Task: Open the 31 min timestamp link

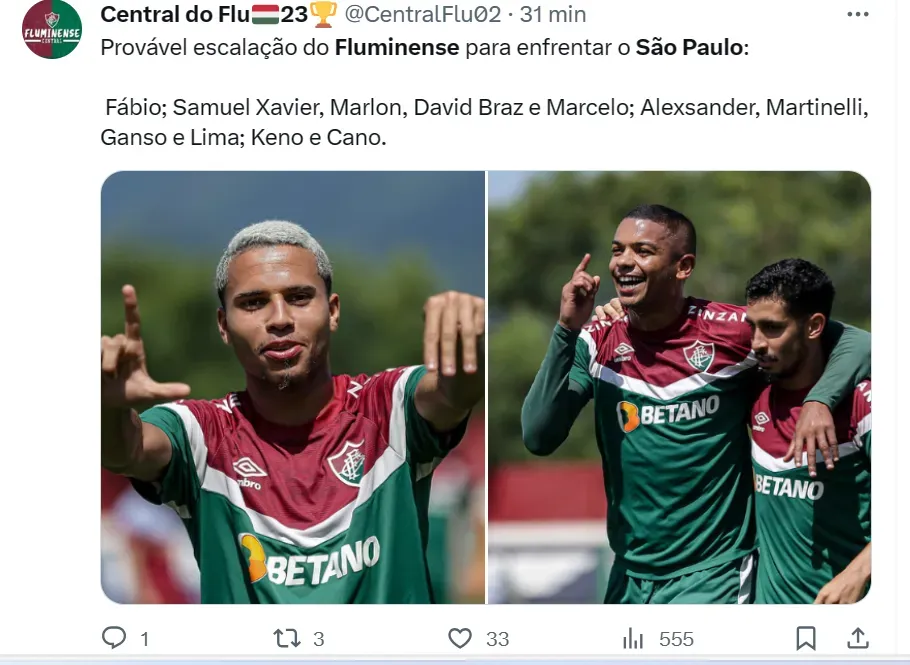Action: coord(553,15)
